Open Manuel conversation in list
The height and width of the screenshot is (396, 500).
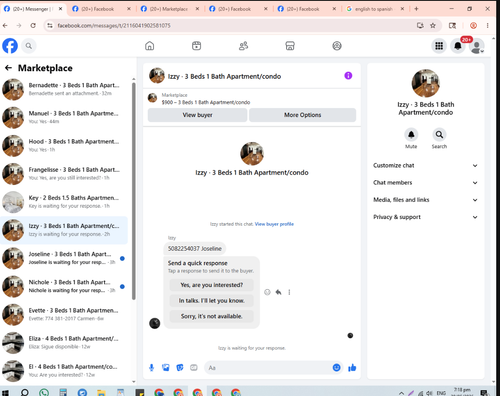(x=64, y=117)
